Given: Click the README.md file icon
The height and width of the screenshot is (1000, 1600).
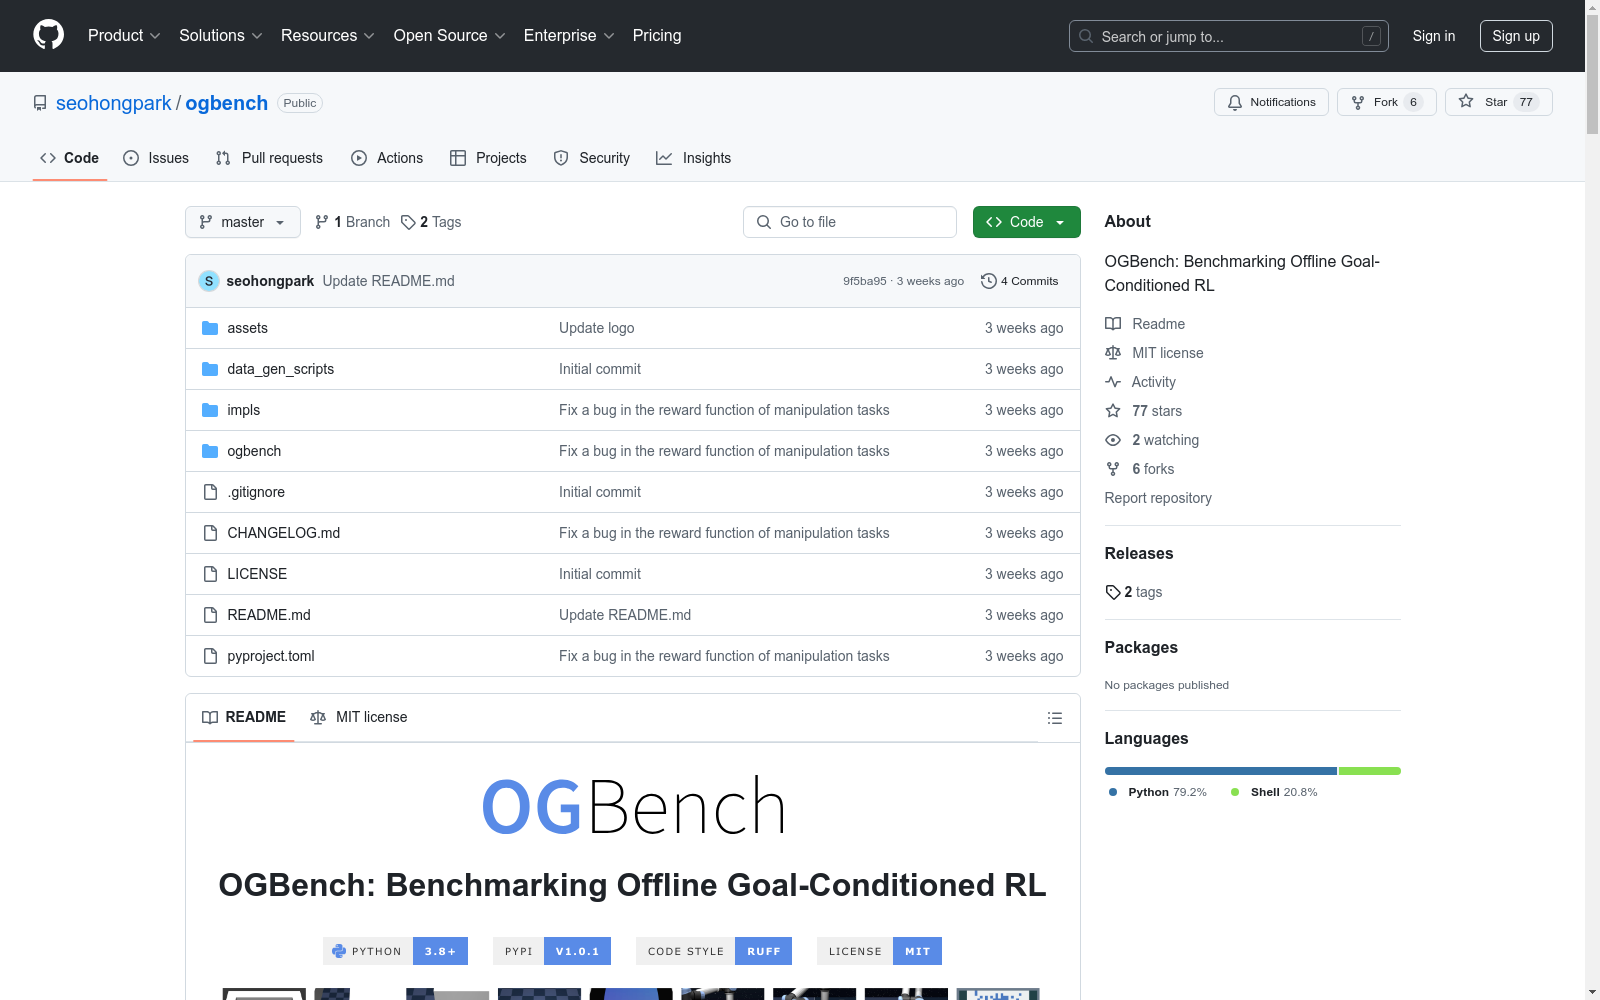Looking at the screenshot, I should 210,615.
